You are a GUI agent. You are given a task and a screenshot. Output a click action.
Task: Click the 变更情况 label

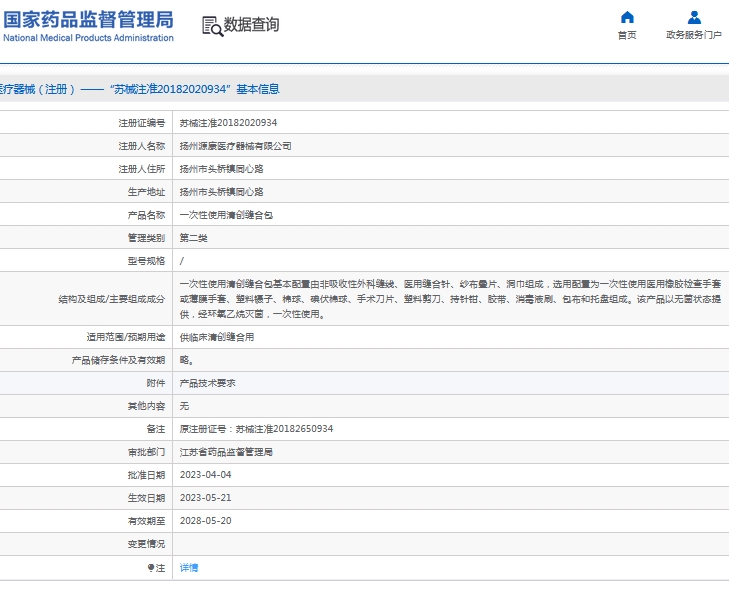click(x=146, y=544)
